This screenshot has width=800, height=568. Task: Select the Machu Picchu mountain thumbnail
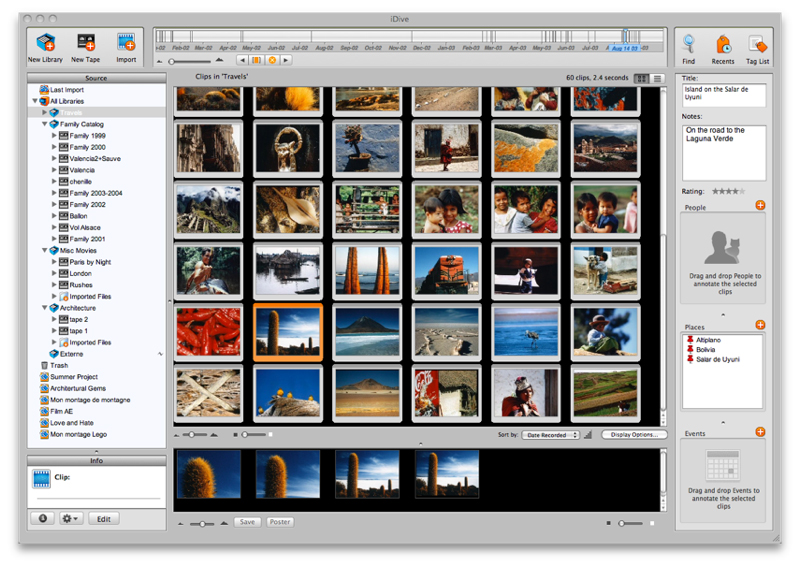click(208, 209)
